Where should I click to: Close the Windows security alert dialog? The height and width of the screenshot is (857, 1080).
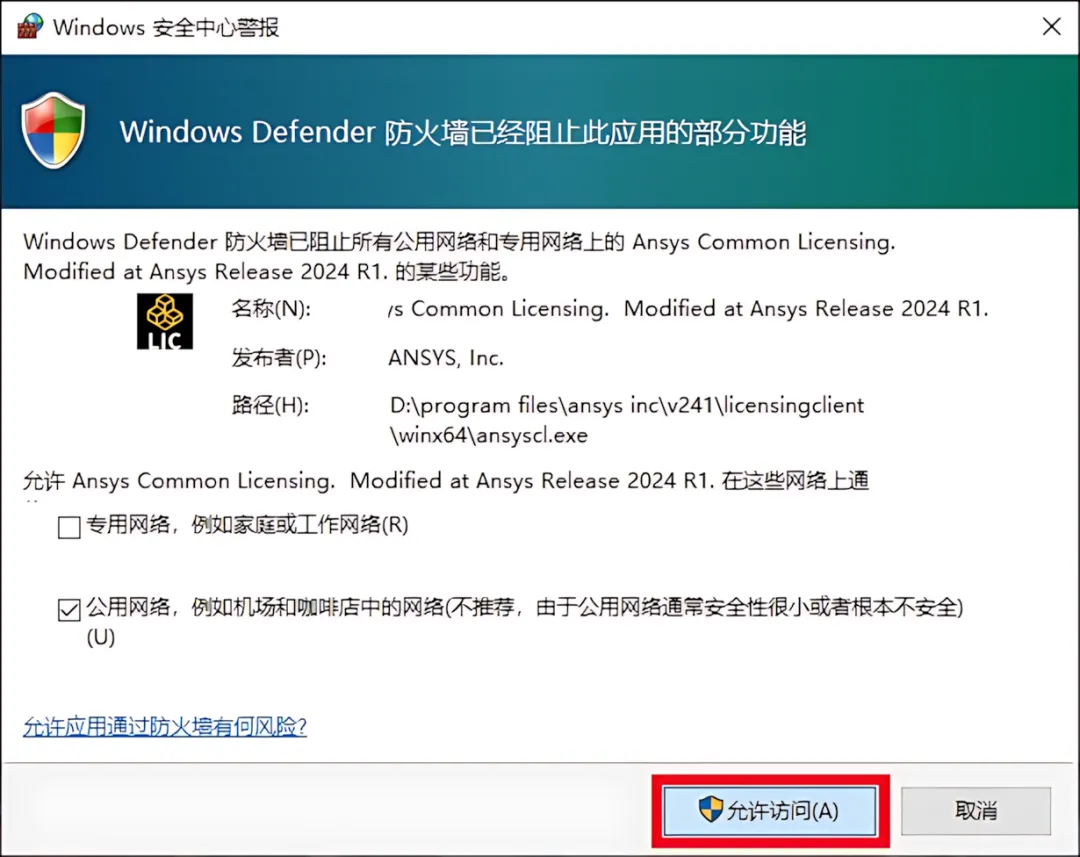pyautogui.click(x=1051, y=27)
